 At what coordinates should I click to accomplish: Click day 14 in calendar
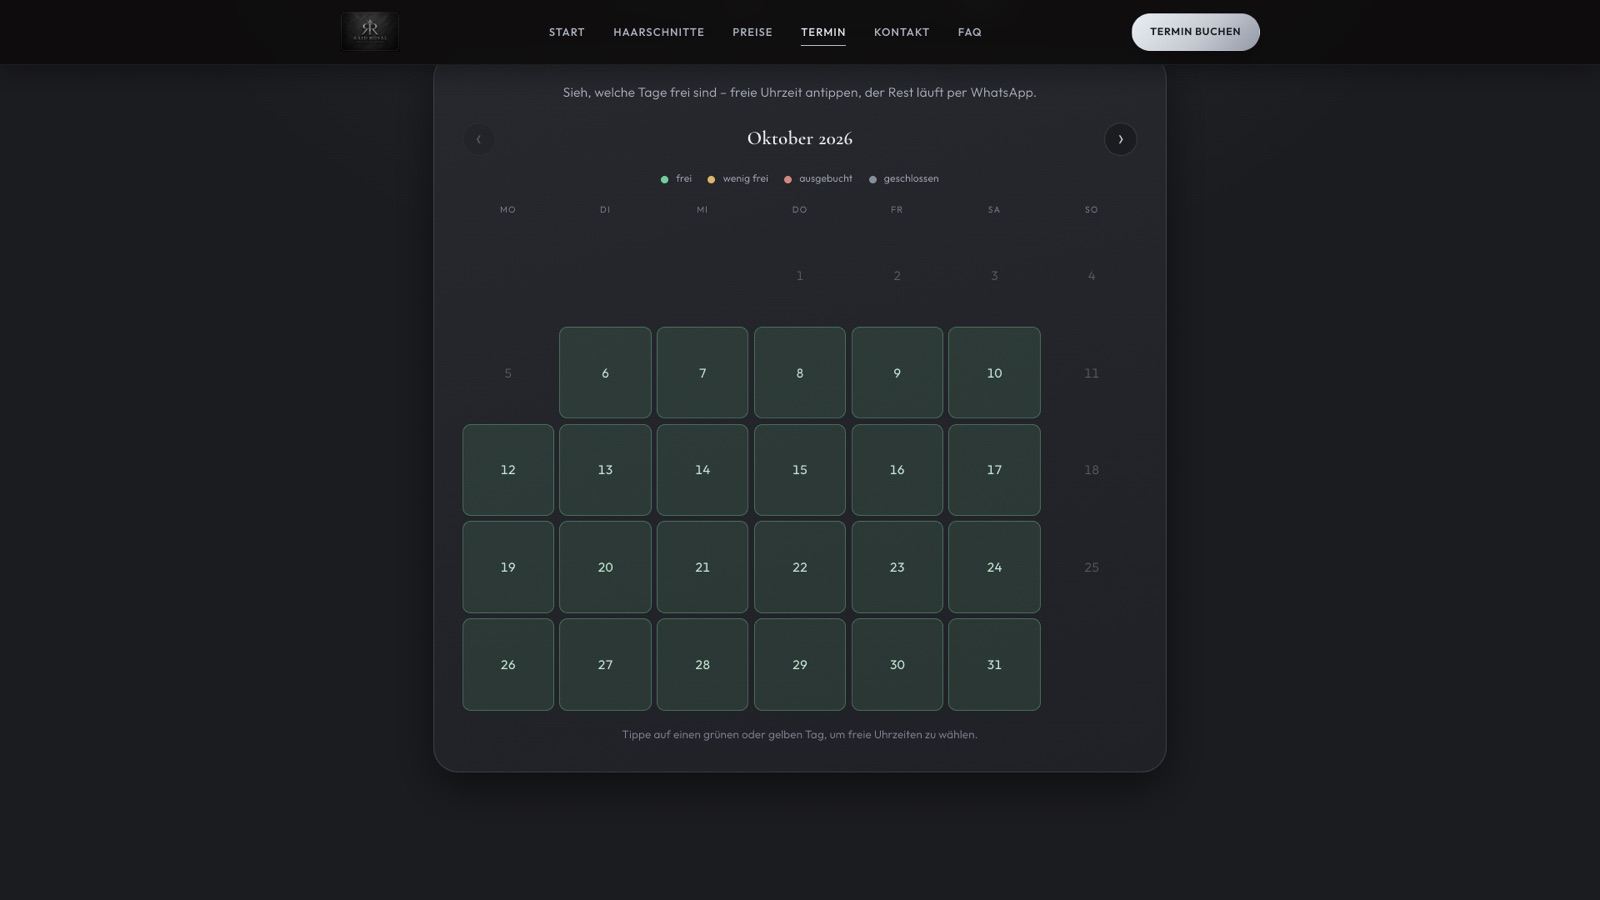pyautogui.click(x=702, y=470)
